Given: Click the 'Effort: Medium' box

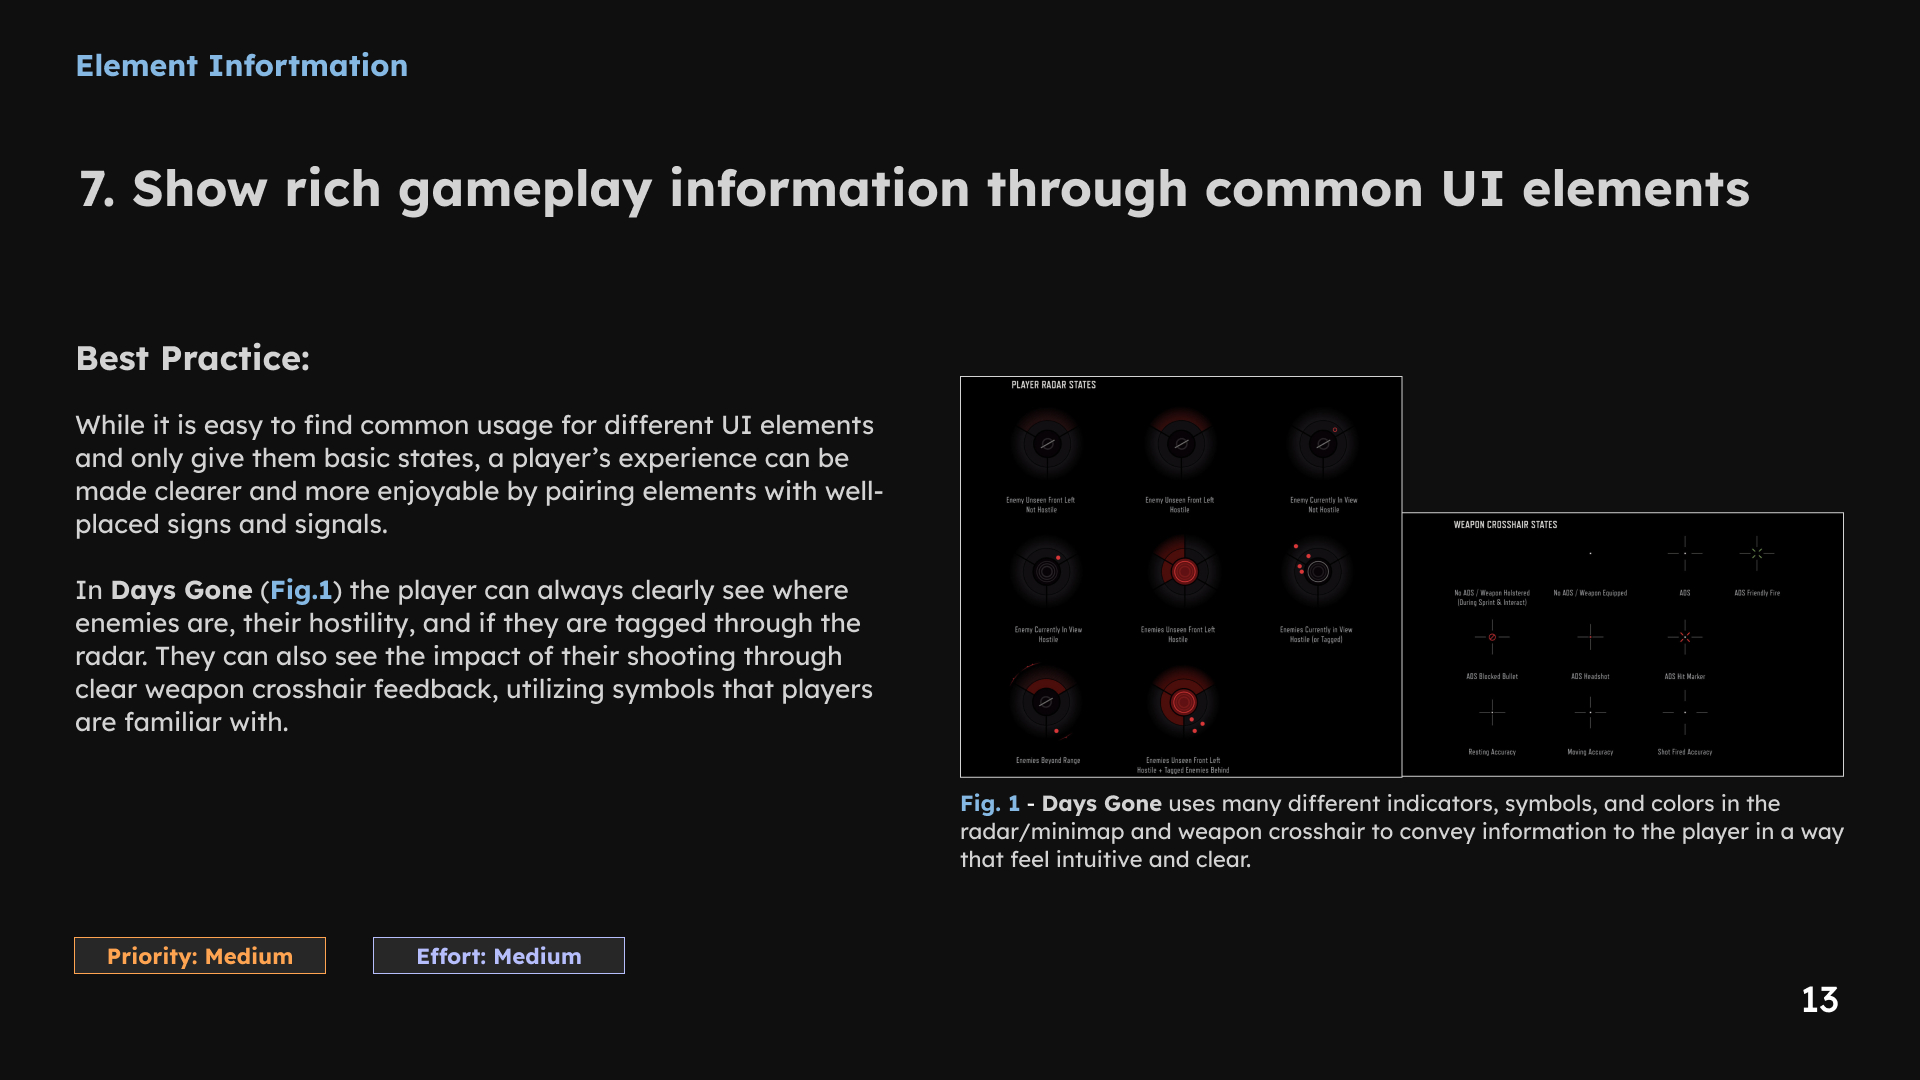Looking at the screenshot, I should point(499,956).
